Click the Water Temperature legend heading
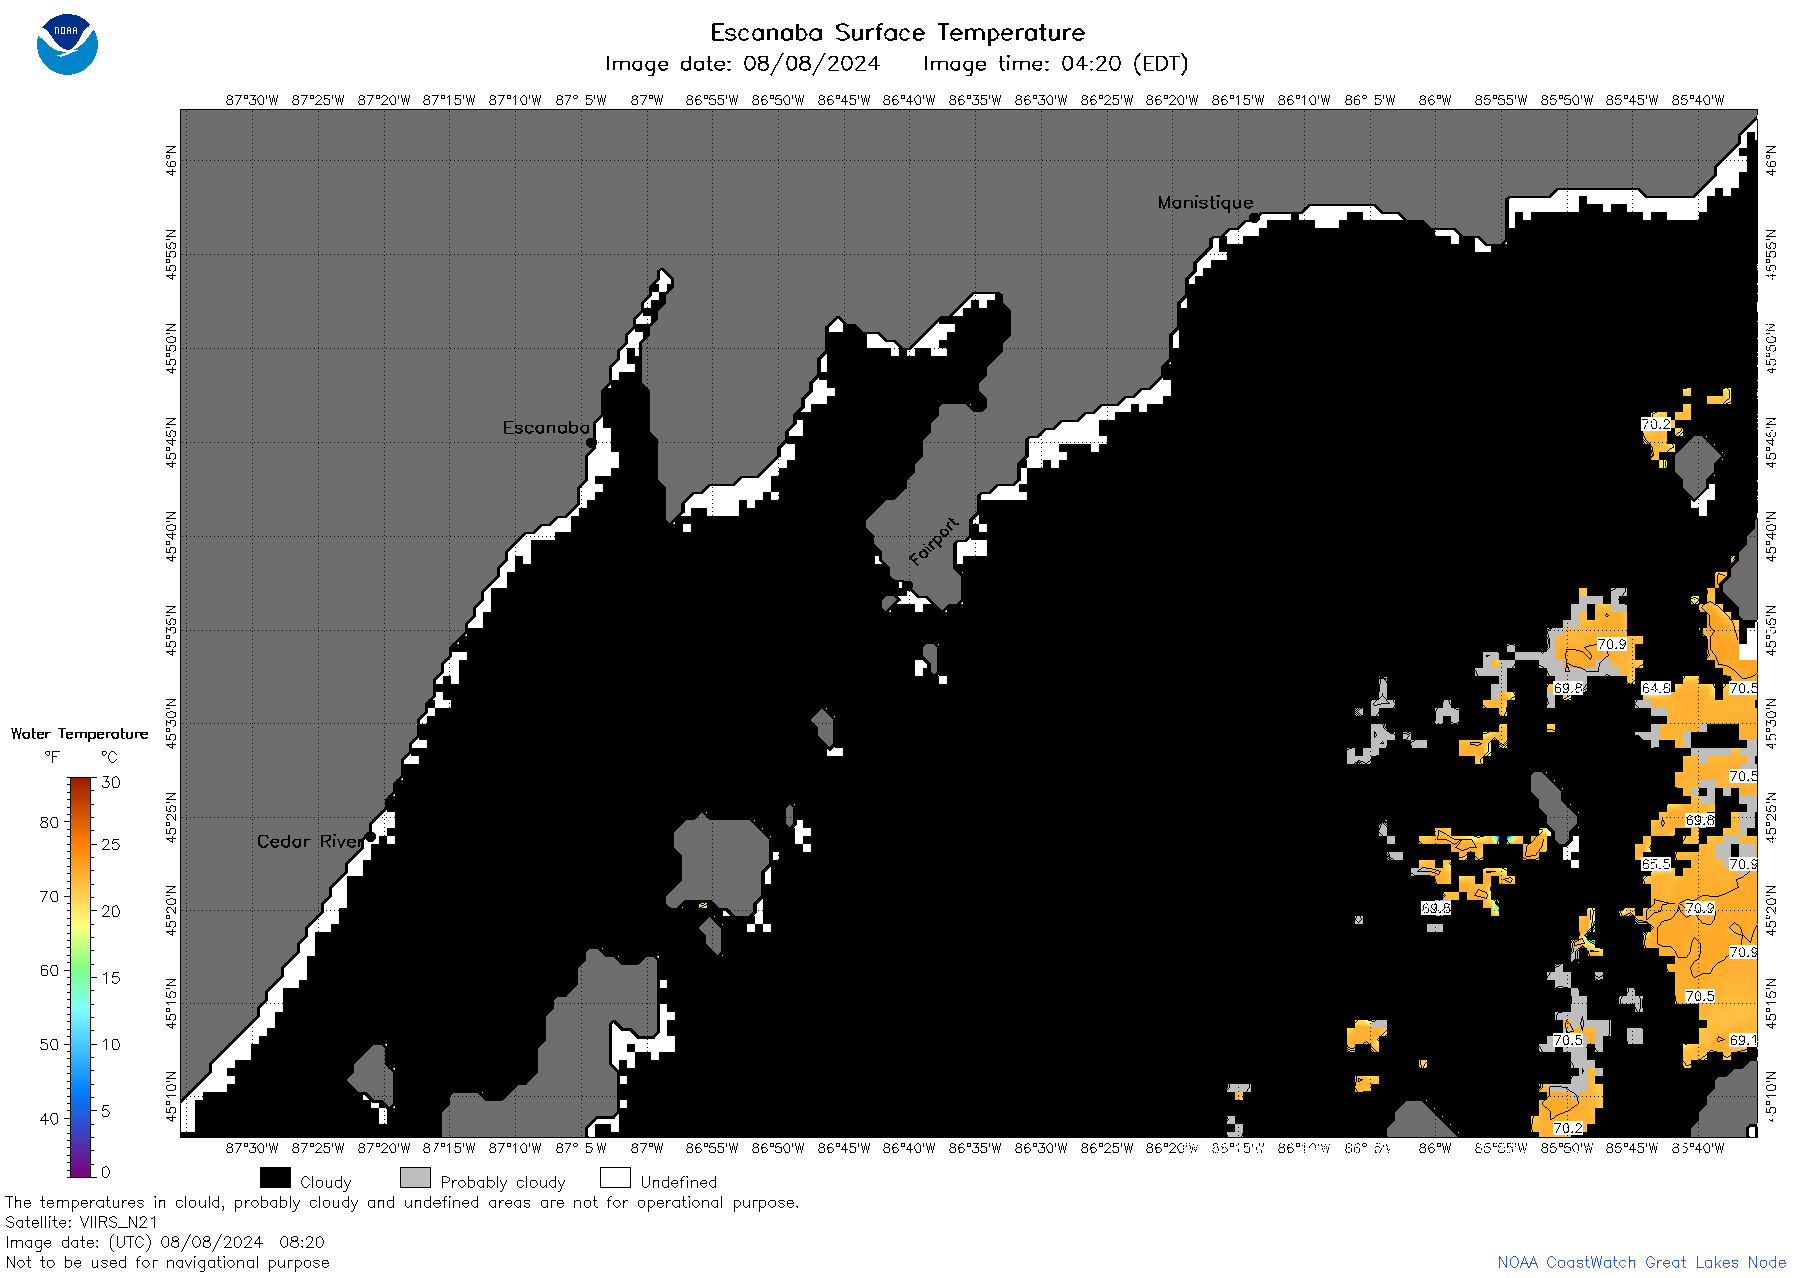 [x=79, y=734]
